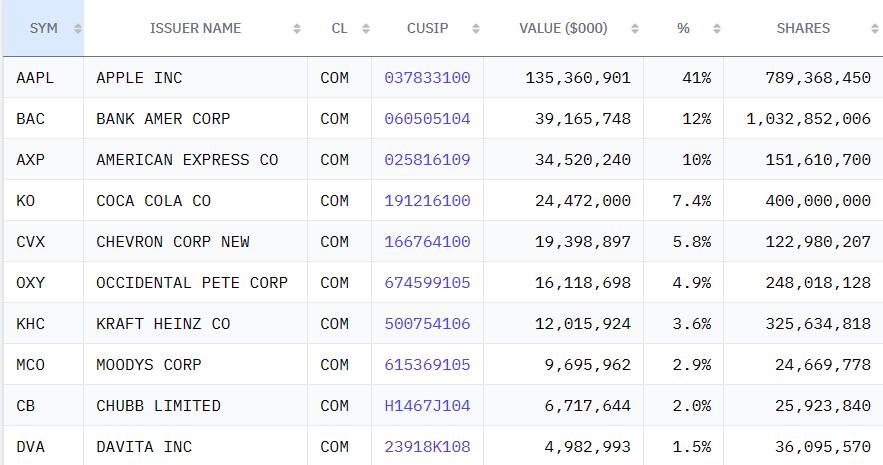Open DaVita CUSIP 23918K108 link
This screenshot has height=465, width=883.
[427, 447]
